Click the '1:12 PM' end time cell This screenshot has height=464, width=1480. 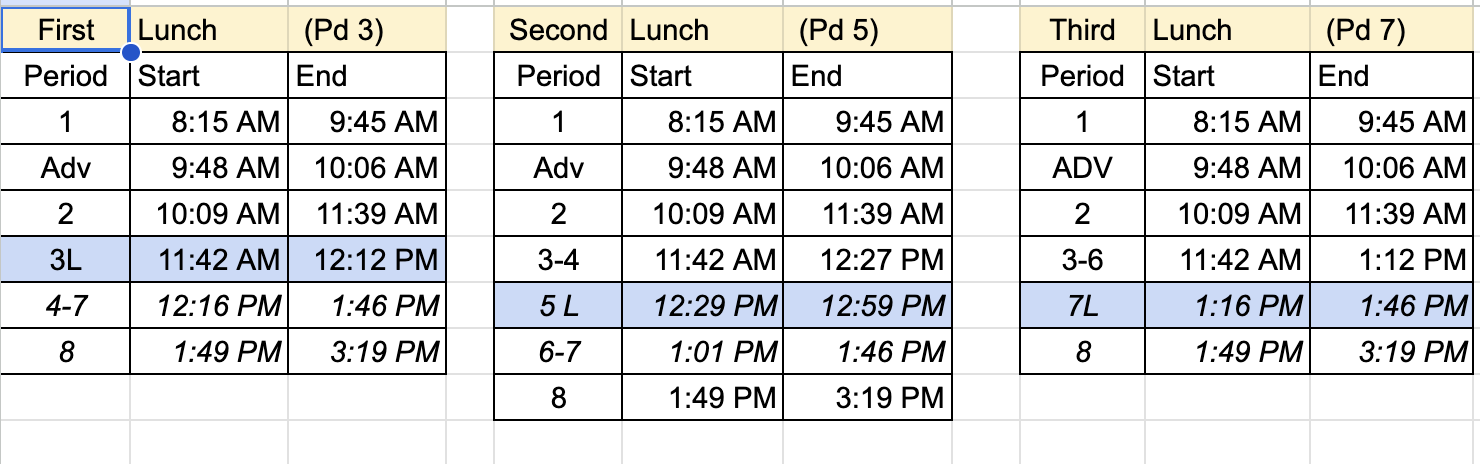(1392, 260)
